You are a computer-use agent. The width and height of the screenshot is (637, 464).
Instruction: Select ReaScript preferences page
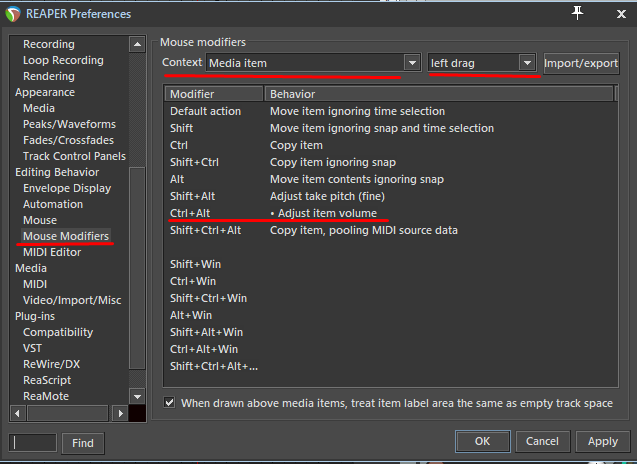click(x=47, y=380)
